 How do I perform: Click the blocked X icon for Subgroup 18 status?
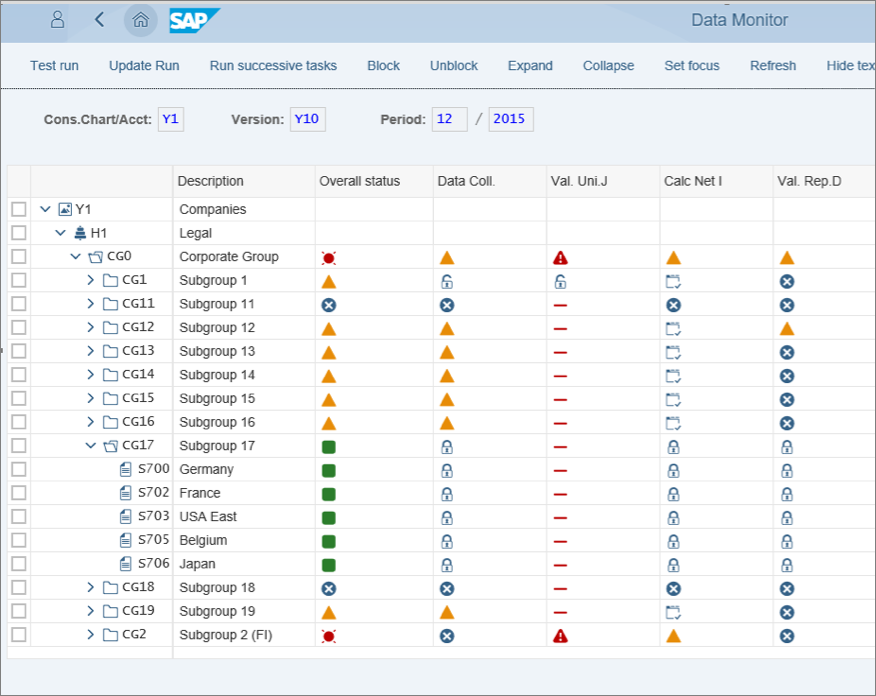328,588
